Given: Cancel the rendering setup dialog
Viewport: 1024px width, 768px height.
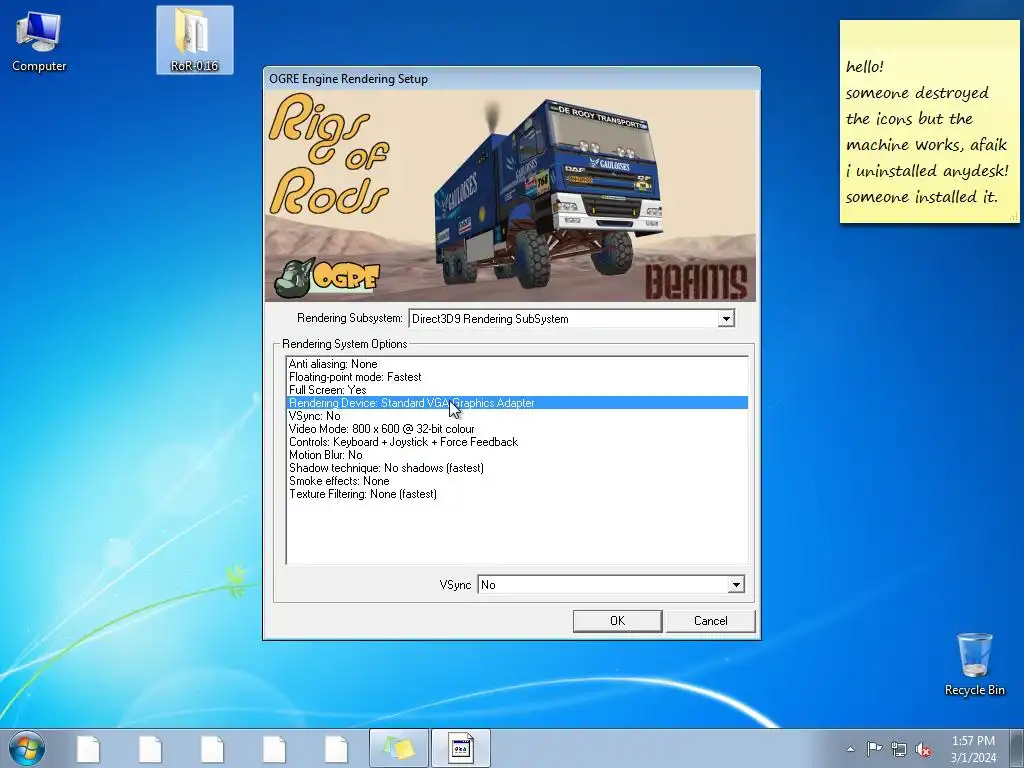Looking at the screenshot, I should click(711, 621).
